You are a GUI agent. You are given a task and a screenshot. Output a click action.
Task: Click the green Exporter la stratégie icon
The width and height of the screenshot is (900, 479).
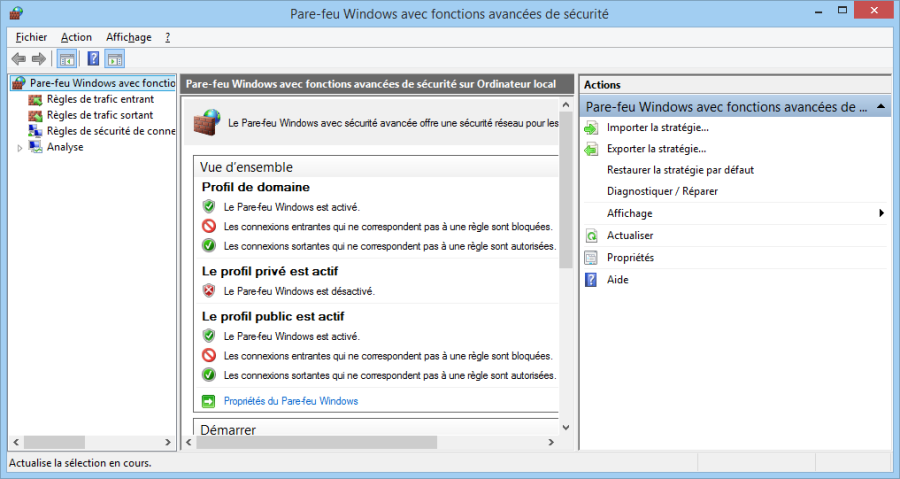coord(591,149)
